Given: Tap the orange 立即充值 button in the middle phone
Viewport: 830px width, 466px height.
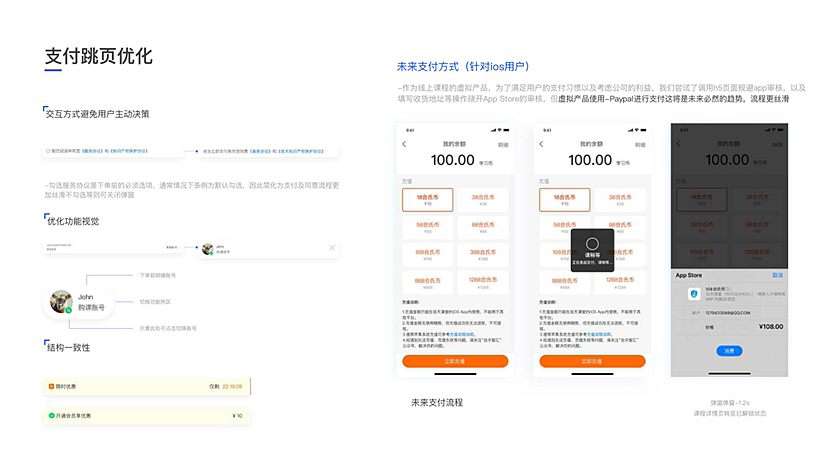Looking at the screenshot, I should pyautogui.click(x=592, y=361).
